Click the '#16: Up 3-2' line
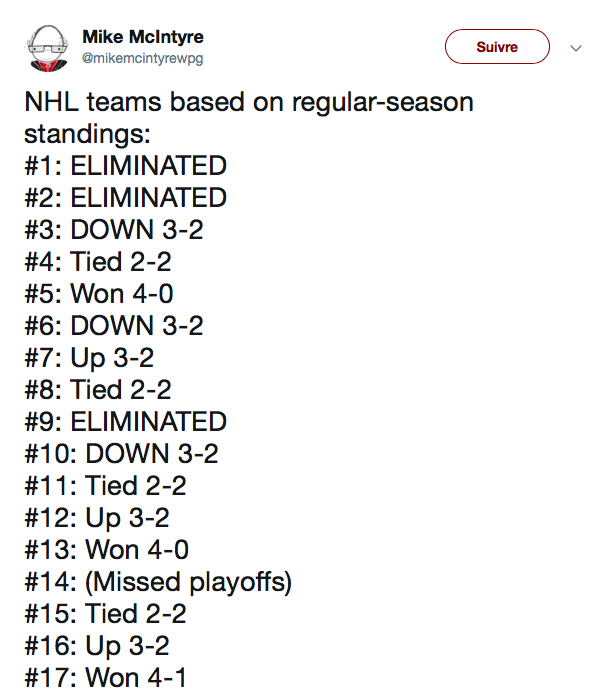The width and height of the screenshot is (593, 692). 97,646
